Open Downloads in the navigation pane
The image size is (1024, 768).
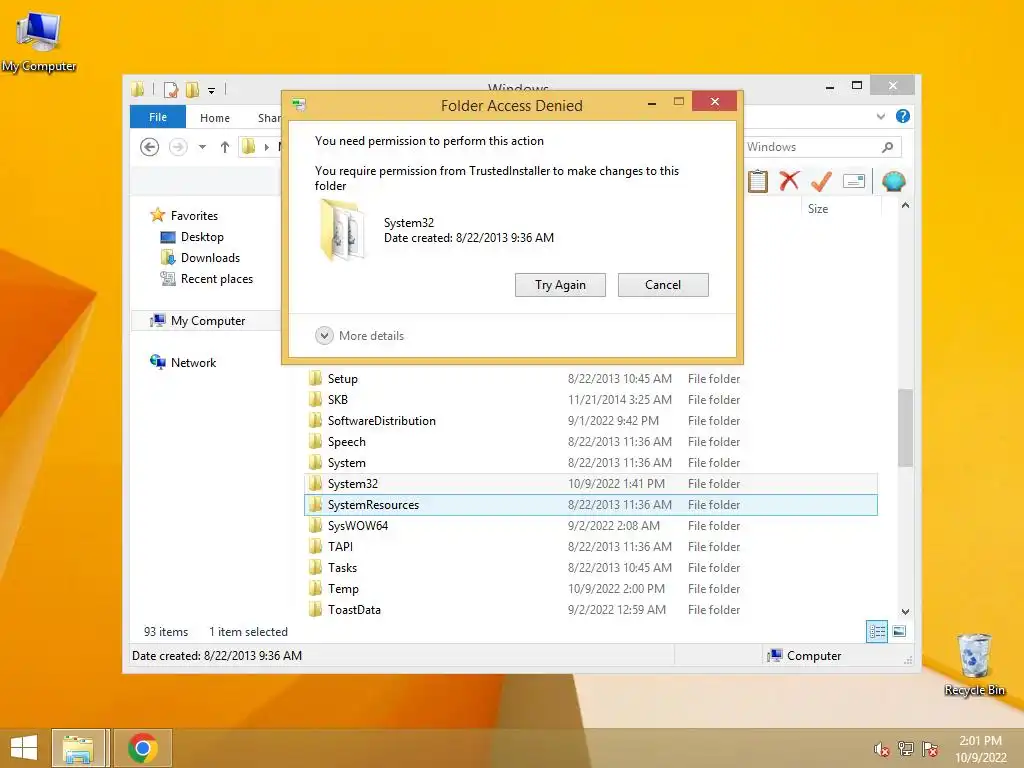pos(210,257)
